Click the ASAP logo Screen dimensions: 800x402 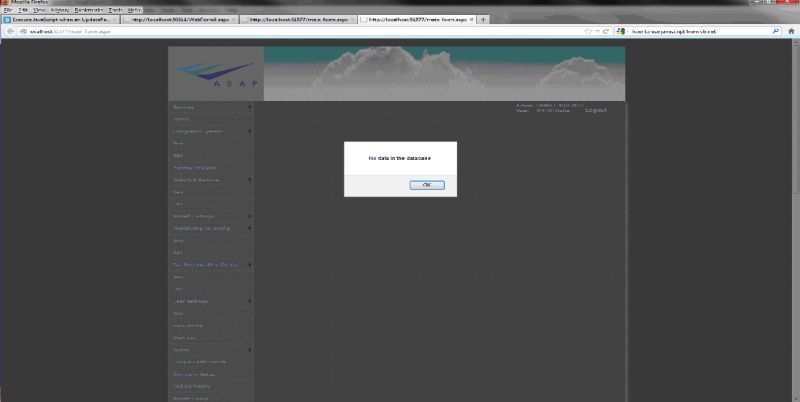[216, 74]
